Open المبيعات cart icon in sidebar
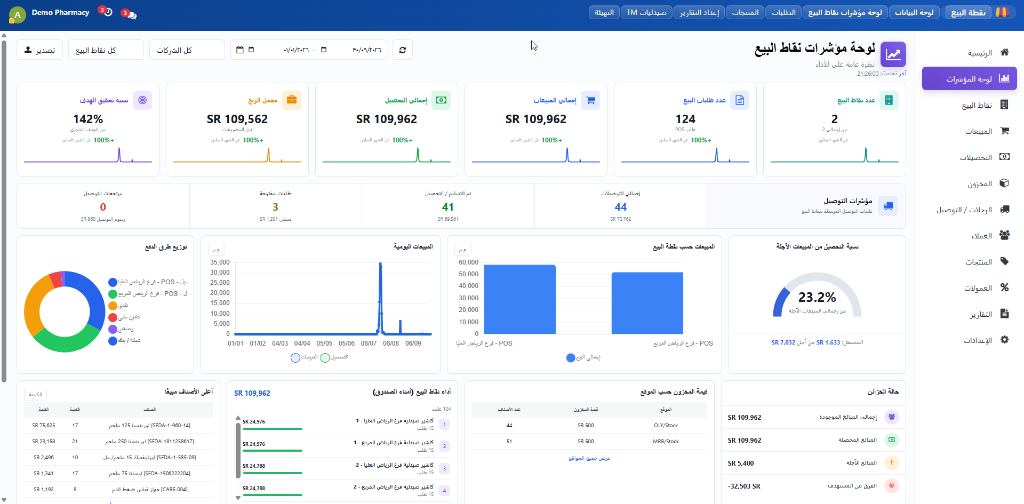This screenshot has height=504, width=1024. 1004,131
